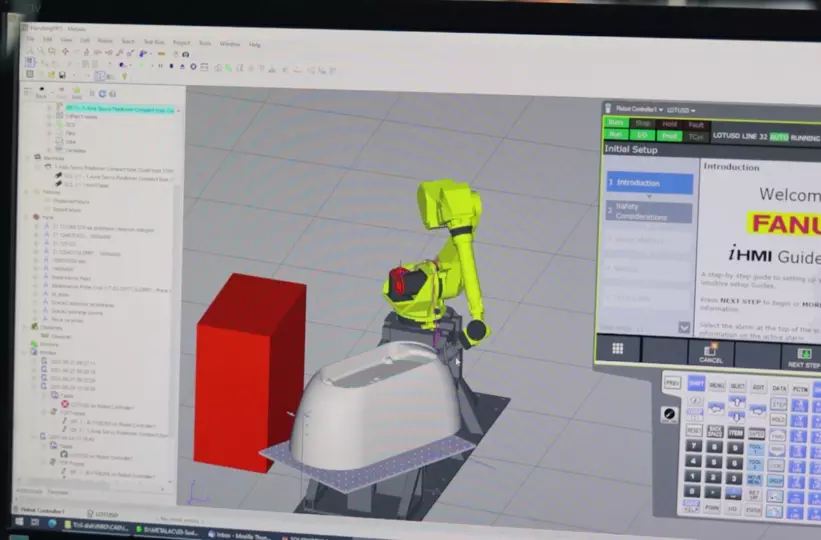Open the Robot menu in the menu bar
The width and height of the screenshot is (821, 540).
click(x=104, y=42)
